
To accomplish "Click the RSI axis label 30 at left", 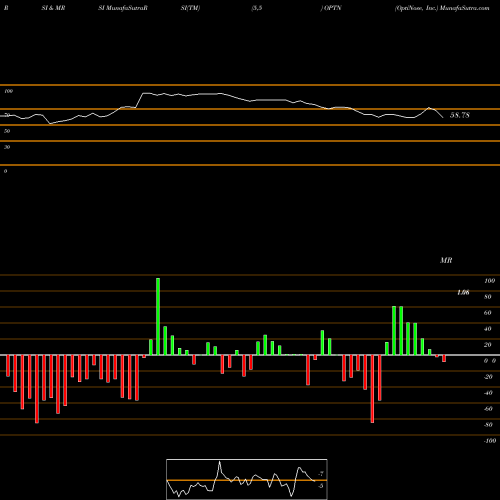I will tap(7, 147).
